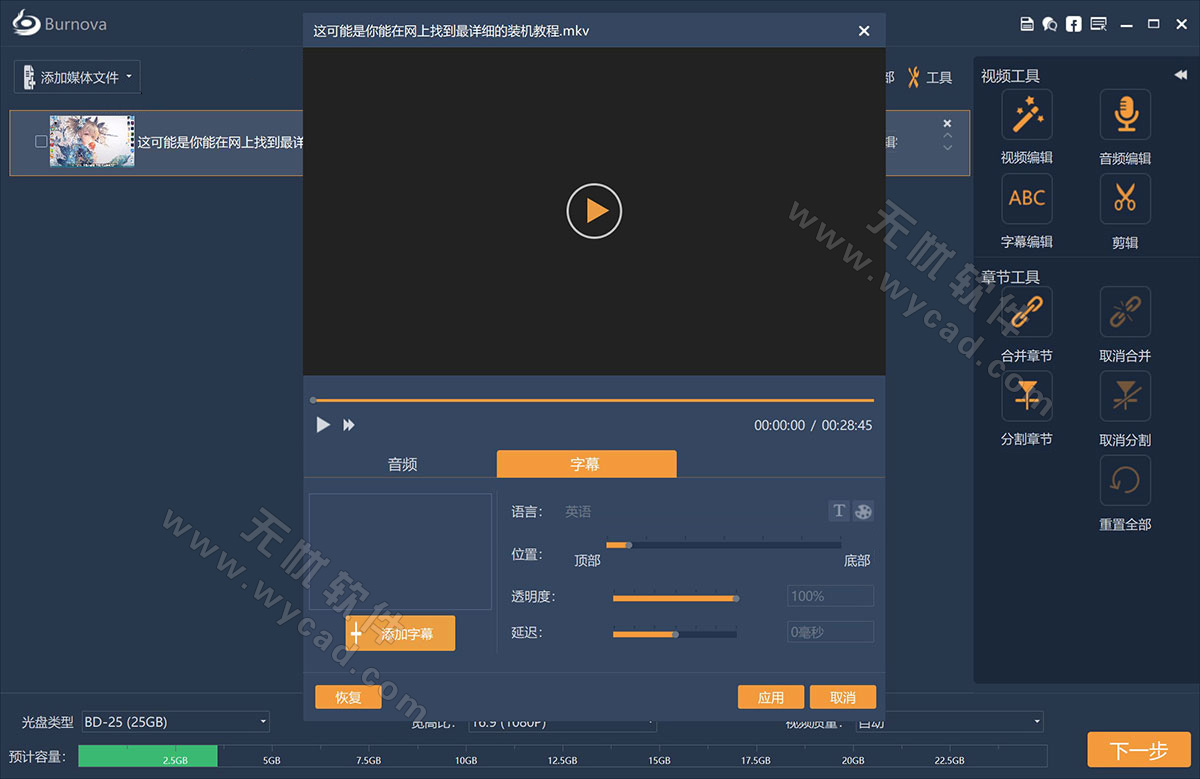Image resolution: width=1200 pixels, height=779 pixels.
Task: Expand the 添加媒体文件 dropdown arrow
Action: (127, 77)
